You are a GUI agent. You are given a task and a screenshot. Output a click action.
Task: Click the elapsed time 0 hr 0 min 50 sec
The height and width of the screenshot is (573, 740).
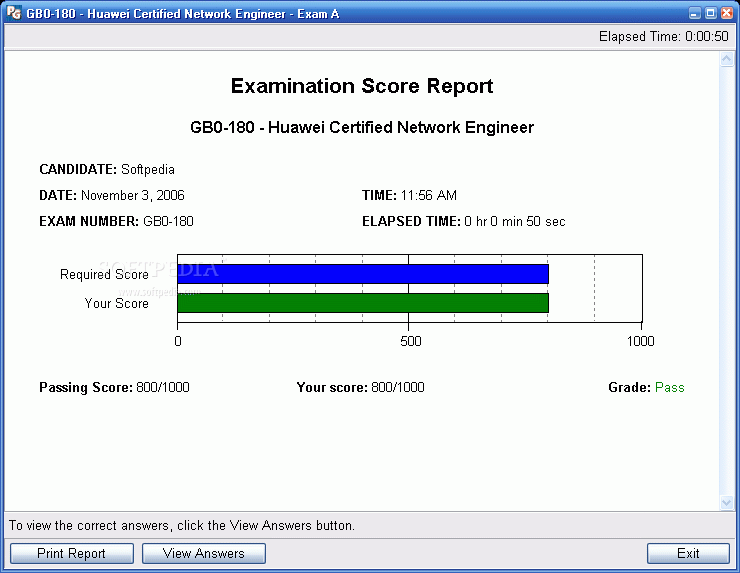click(x=514, y=221)
